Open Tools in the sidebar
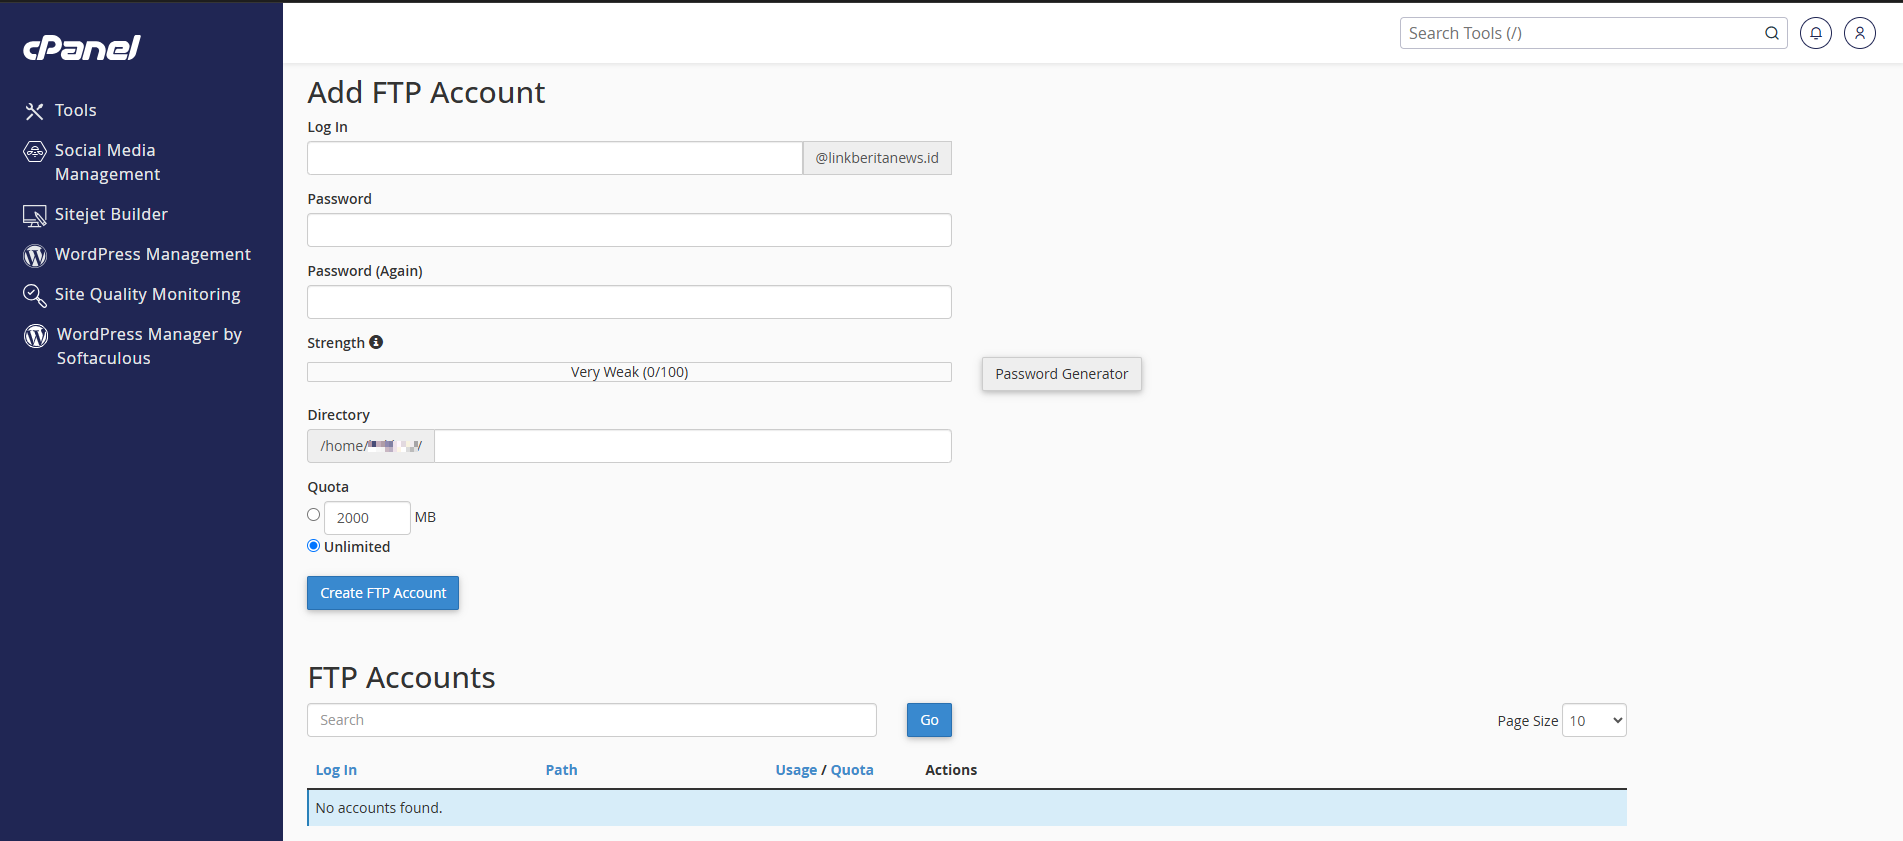 point(76,110)
